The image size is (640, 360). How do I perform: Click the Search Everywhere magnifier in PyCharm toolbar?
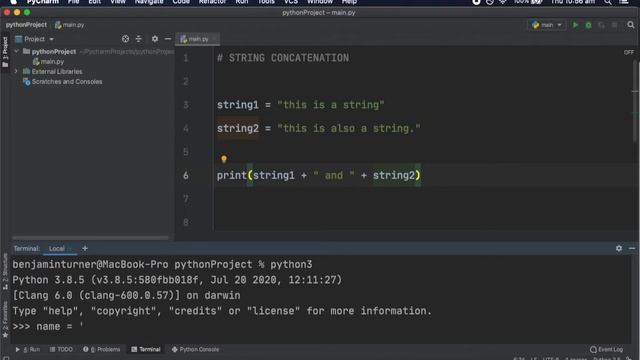point(631,25)
